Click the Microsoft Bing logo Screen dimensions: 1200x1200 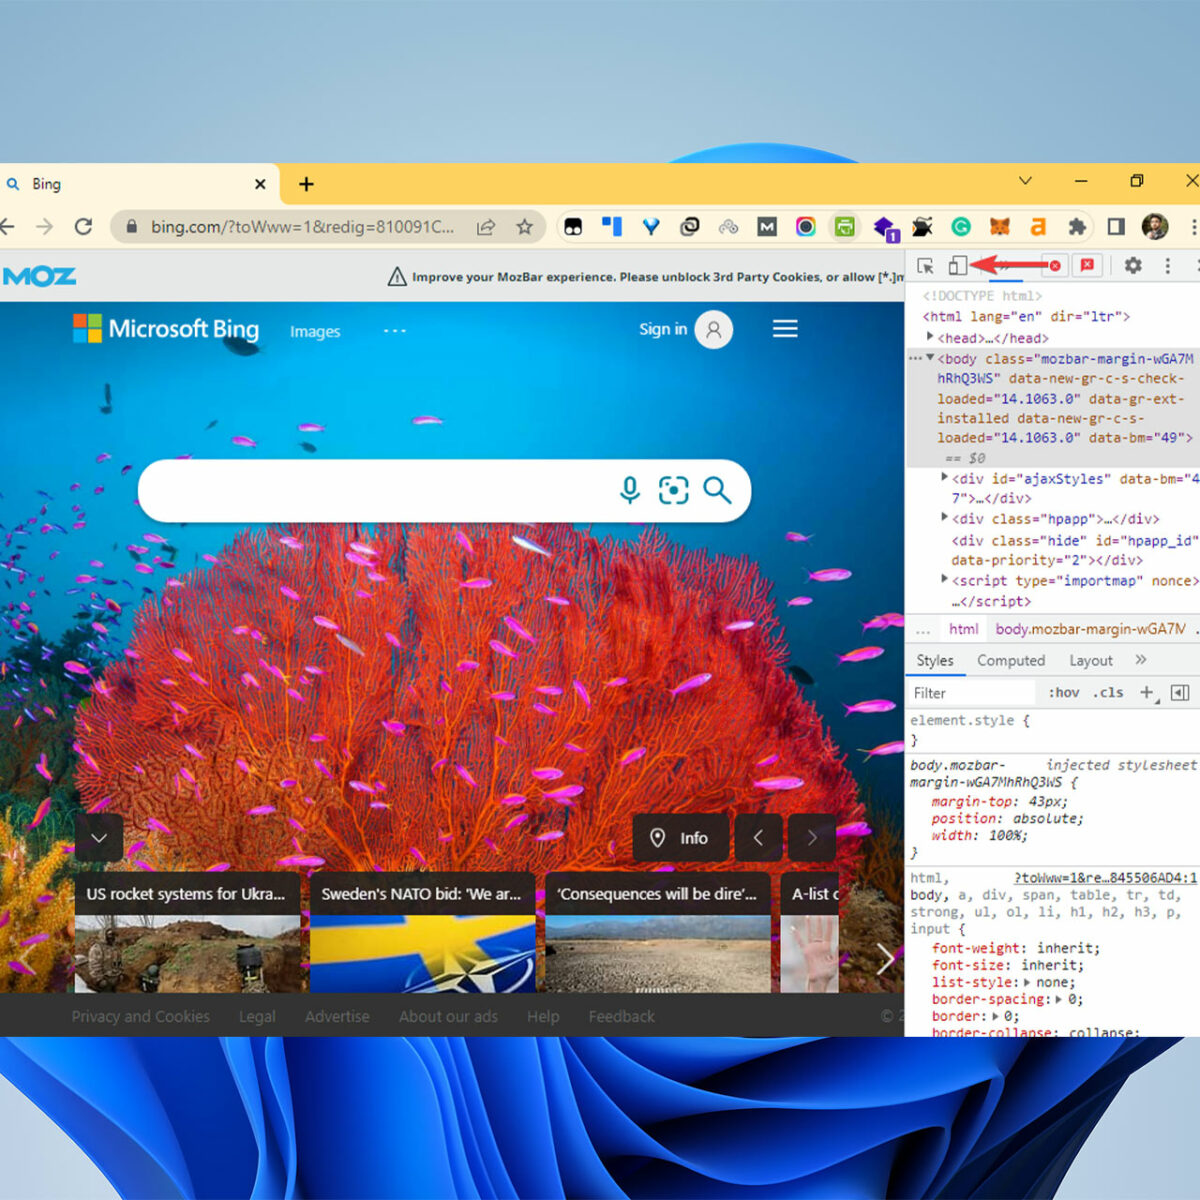pos(166,328)
